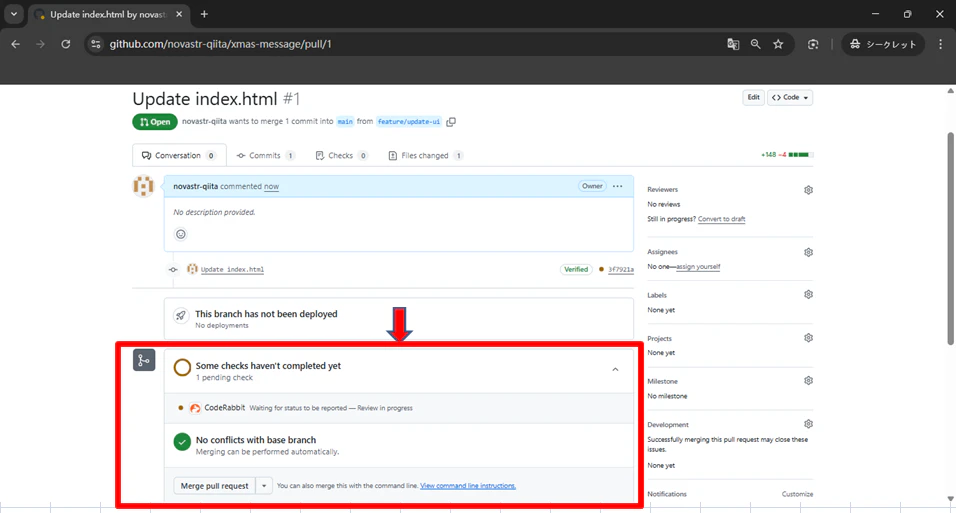Click the translate page icon
Screen dimensions: 956x513
point(733,44)
